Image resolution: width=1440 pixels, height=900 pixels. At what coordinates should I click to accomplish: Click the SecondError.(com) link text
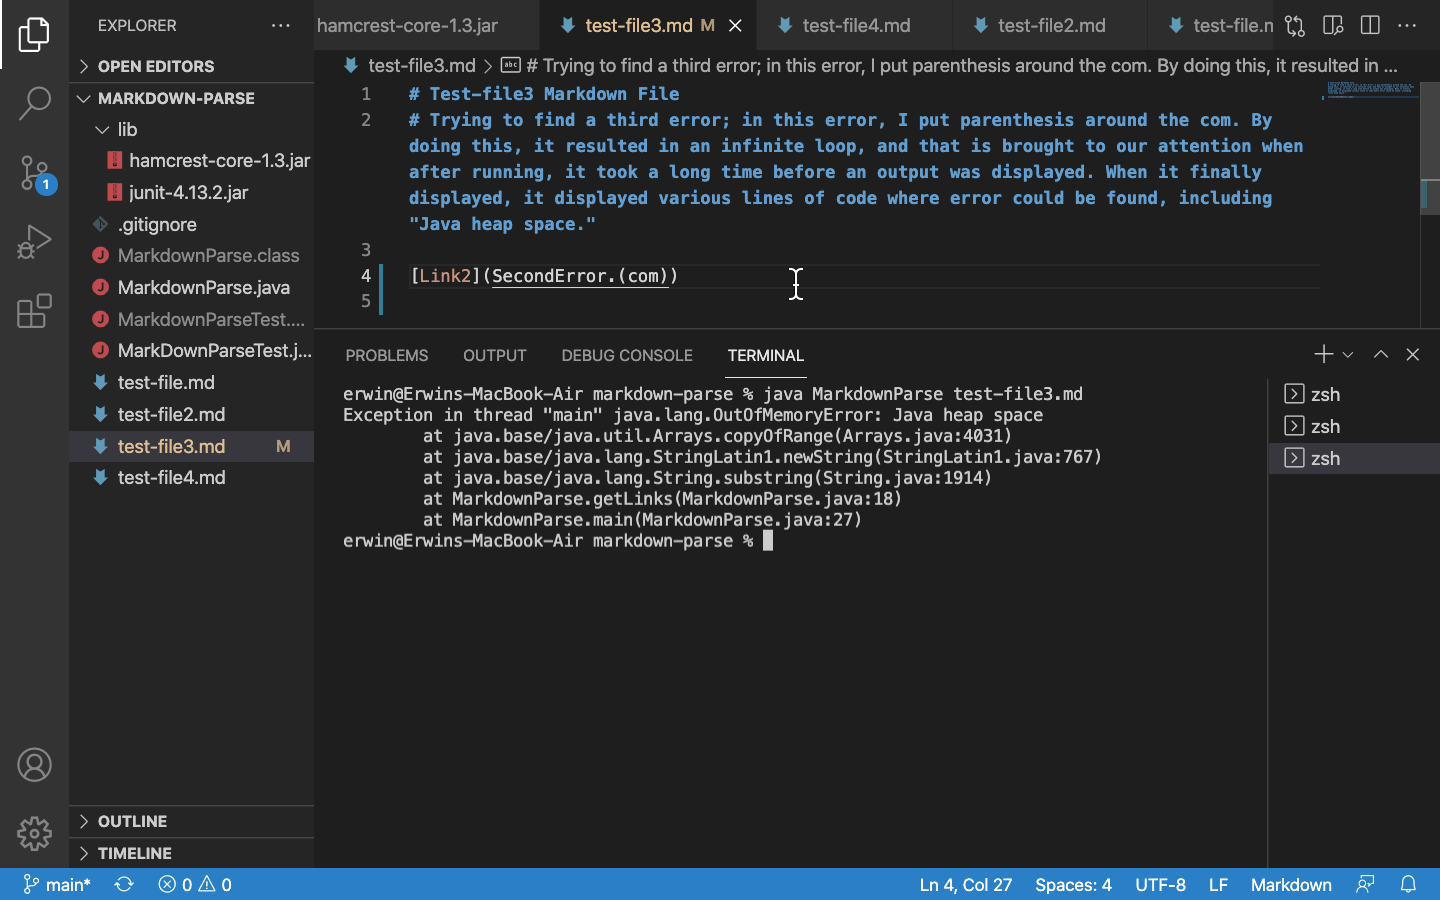[580, 276]
